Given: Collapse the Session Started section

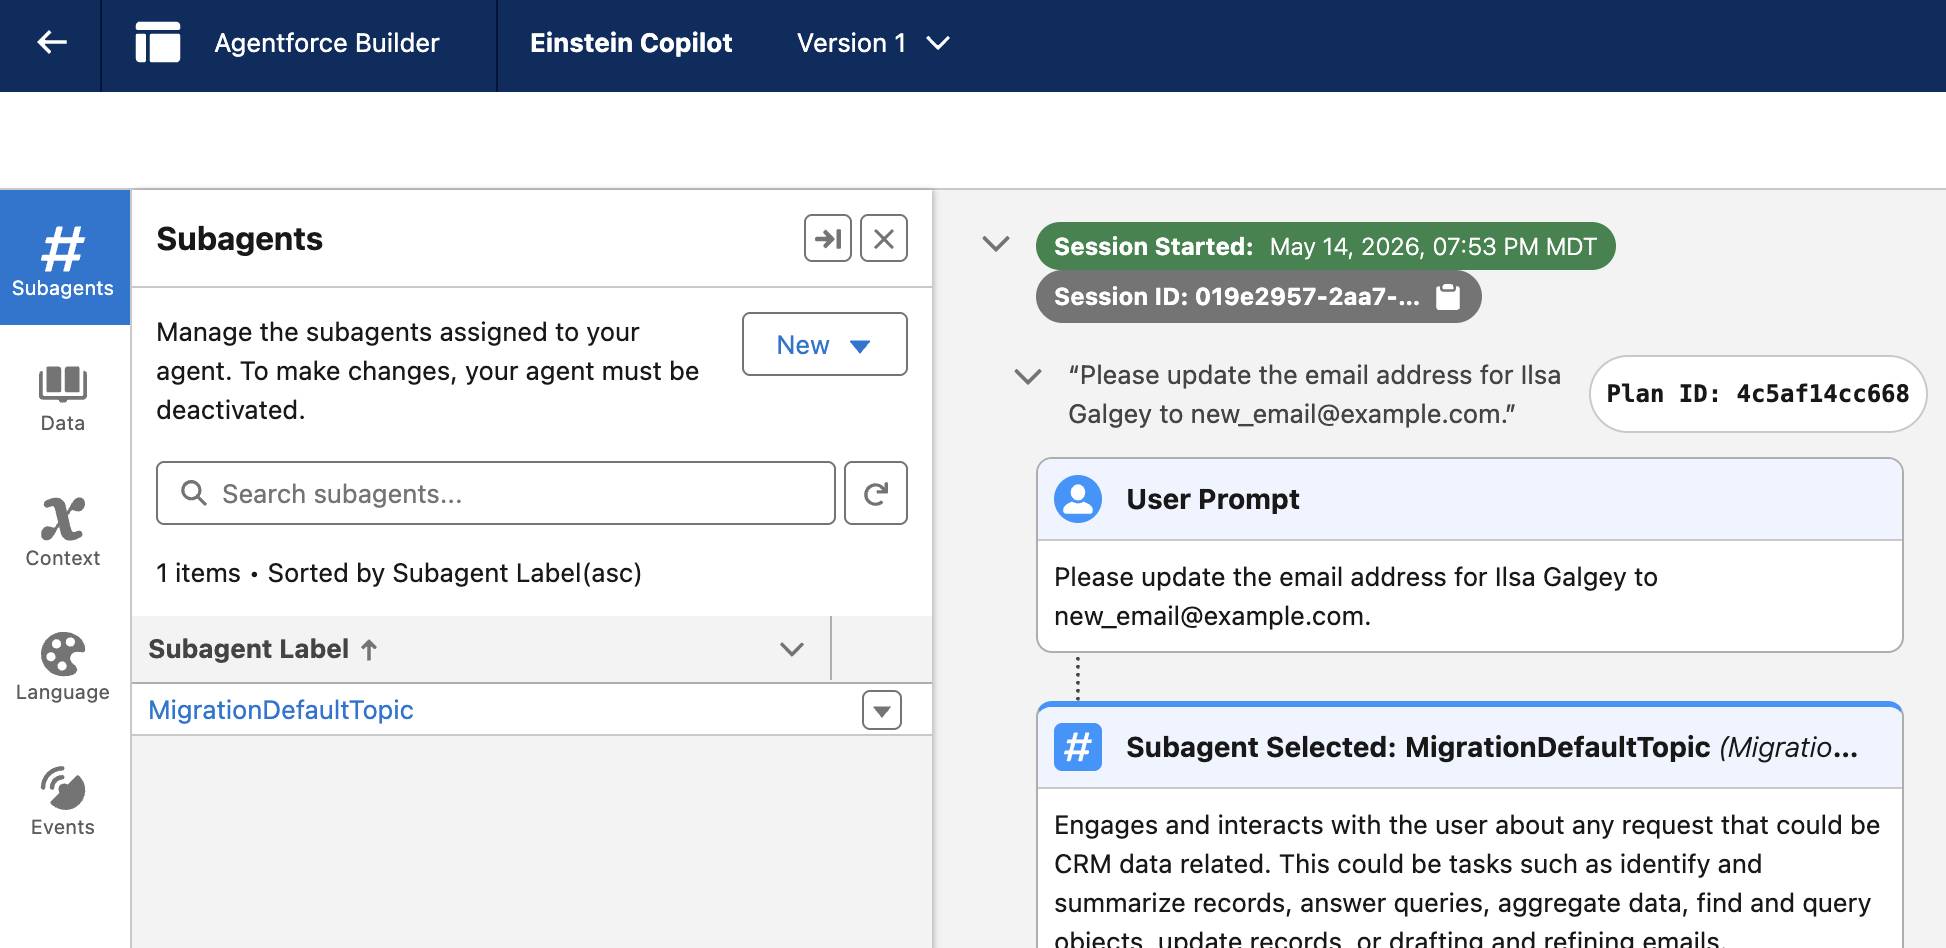Looking at the screenshot, I should pos(996,244).
